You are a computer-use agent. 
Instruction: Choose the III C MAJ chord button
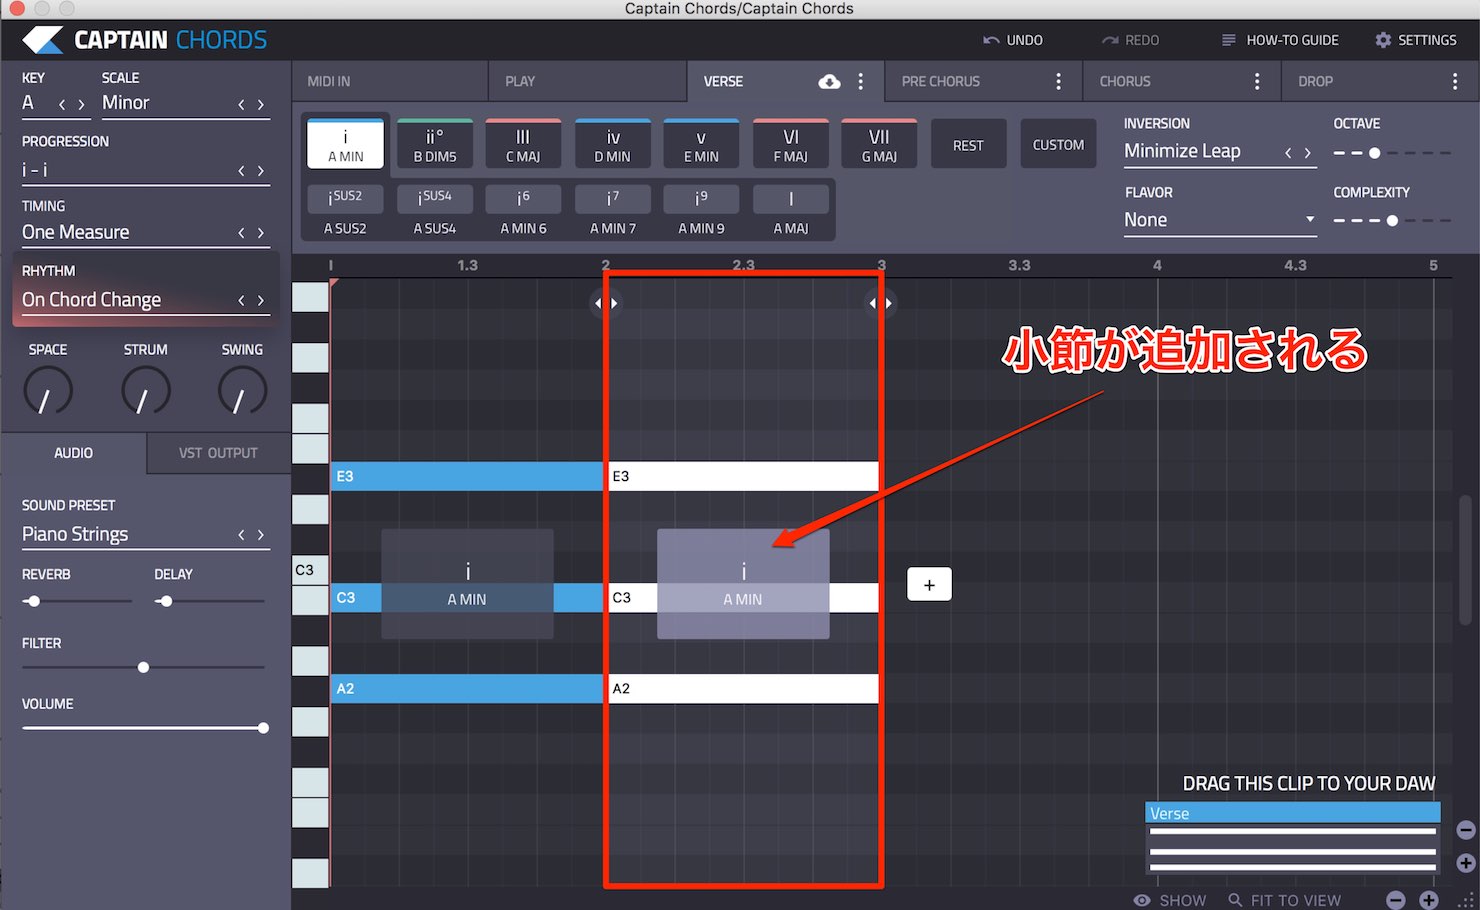[x=523, y=144]
